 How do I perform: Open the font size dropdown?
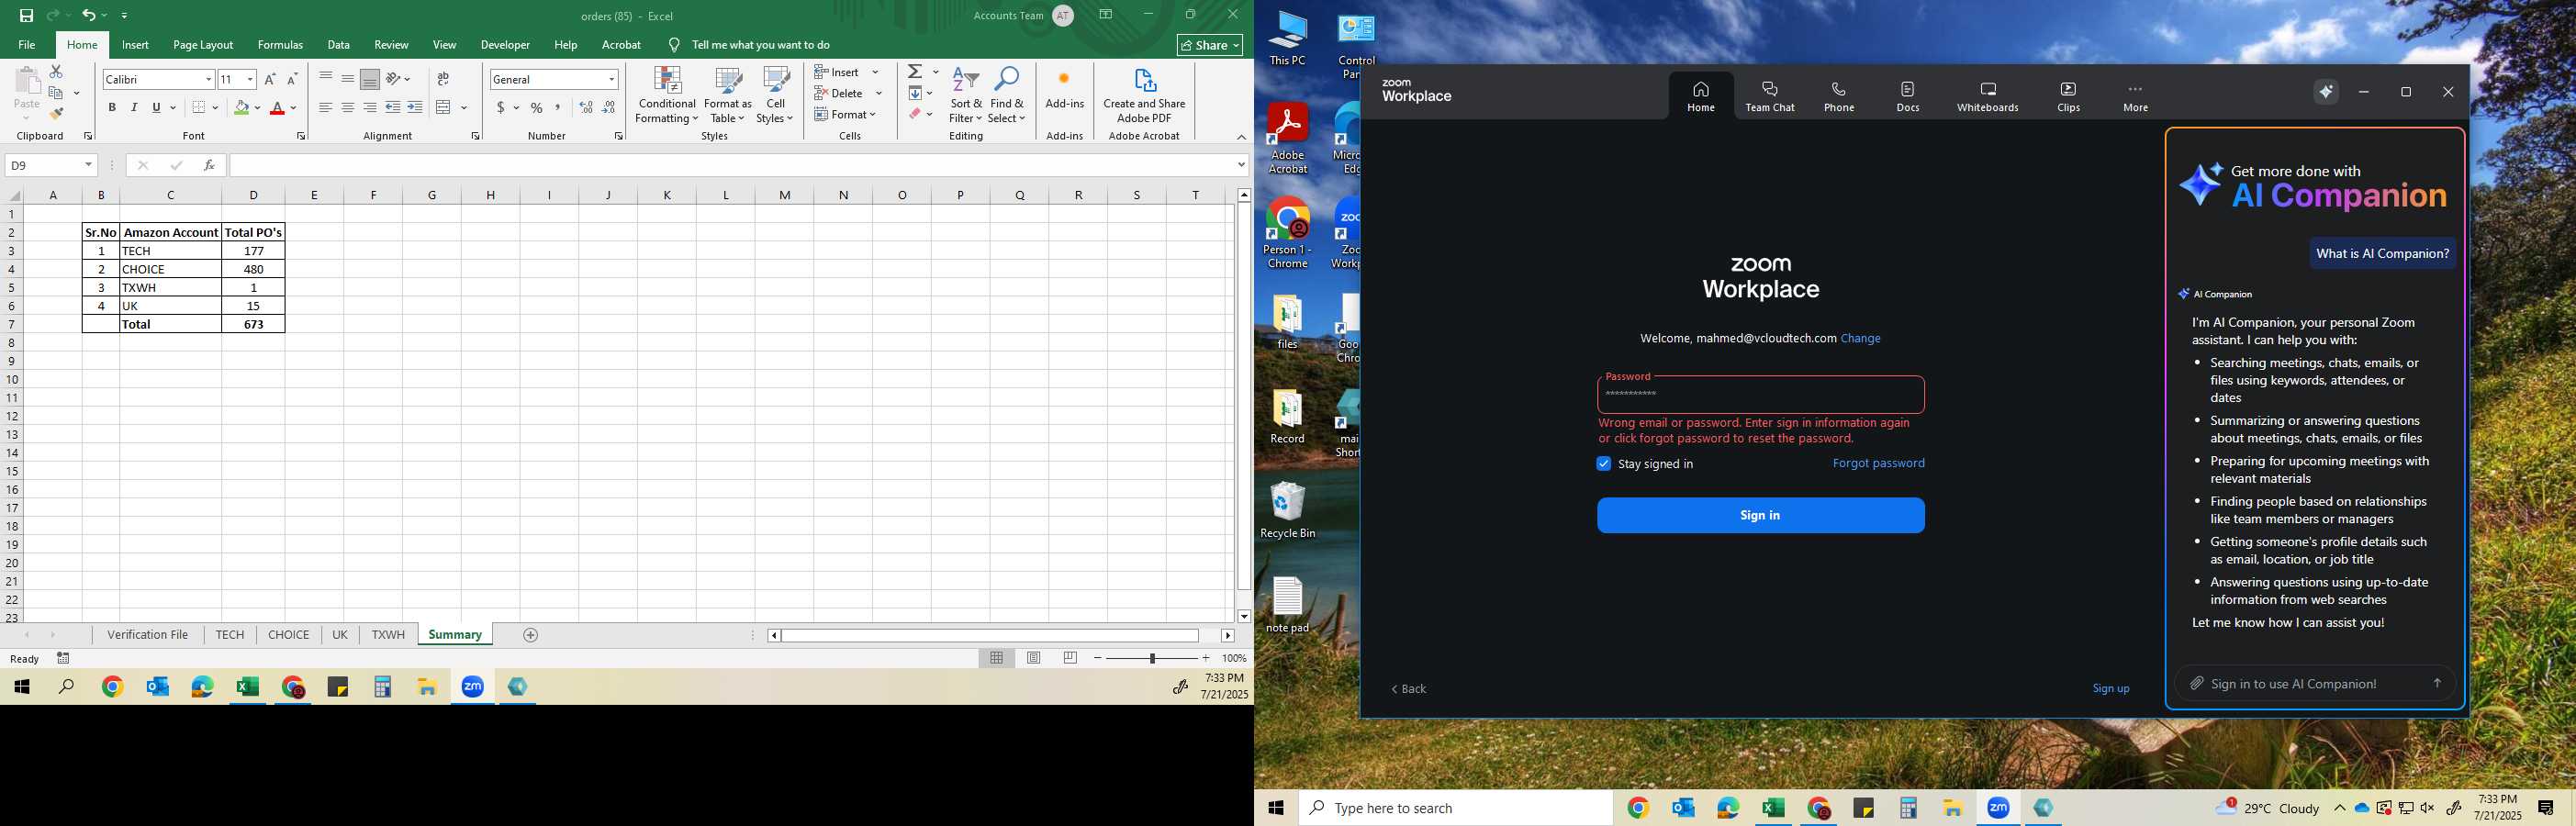[x=250, y=79]
